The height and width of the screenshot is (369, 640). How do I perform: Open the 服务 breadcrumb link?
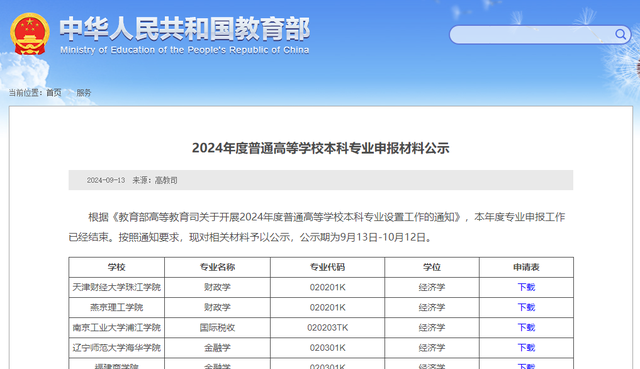[x=84, y=93]
